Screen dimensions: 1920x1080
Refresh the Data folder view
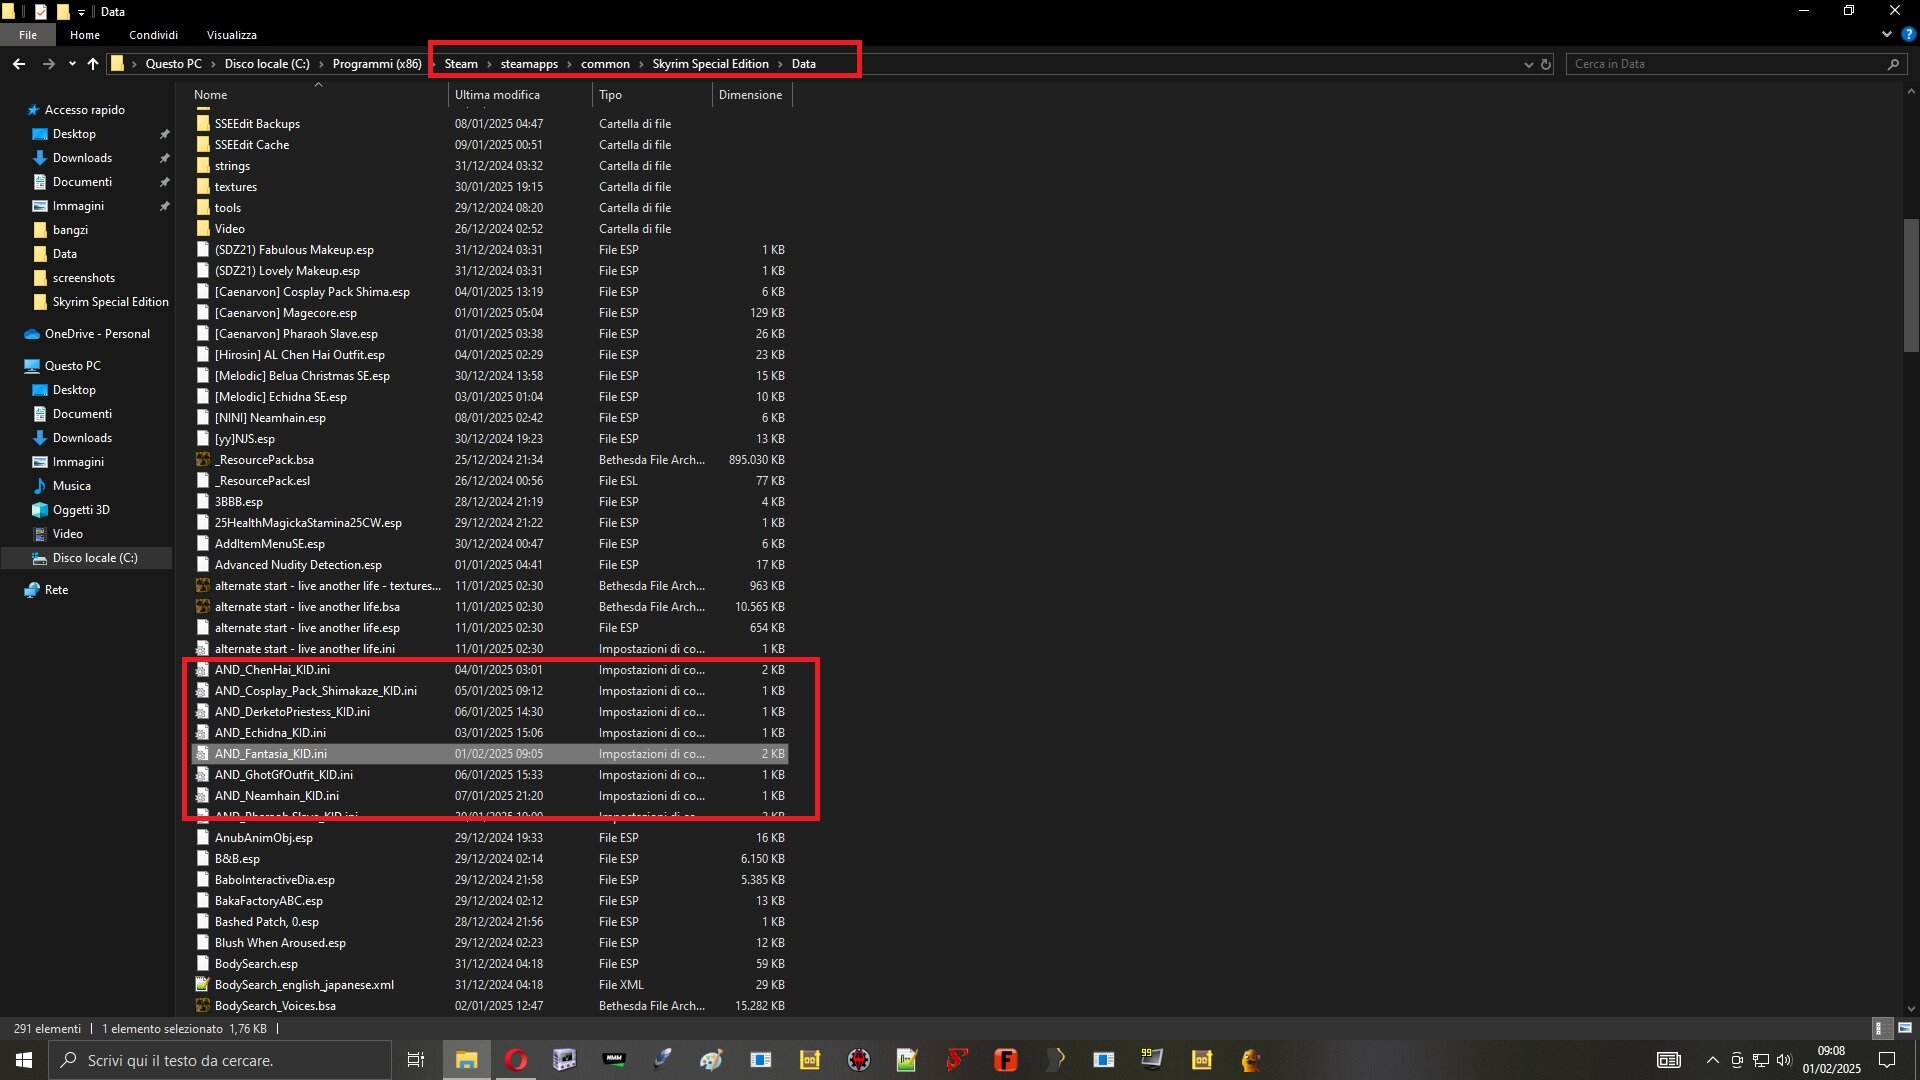click(1546, 64)
